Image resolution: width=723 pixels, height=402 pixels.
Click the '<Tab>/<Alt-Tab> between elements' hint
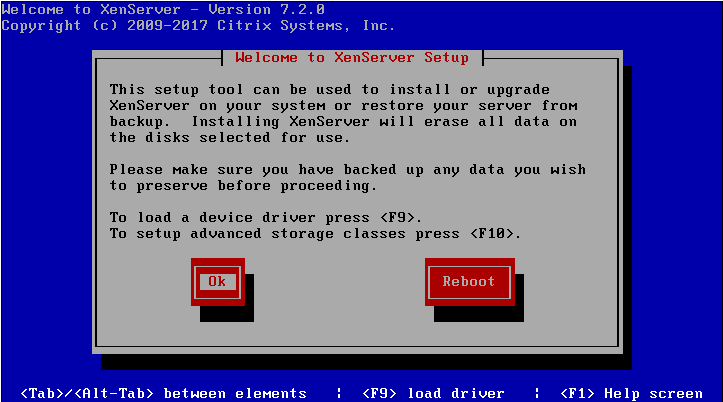[x=164, y=393]
